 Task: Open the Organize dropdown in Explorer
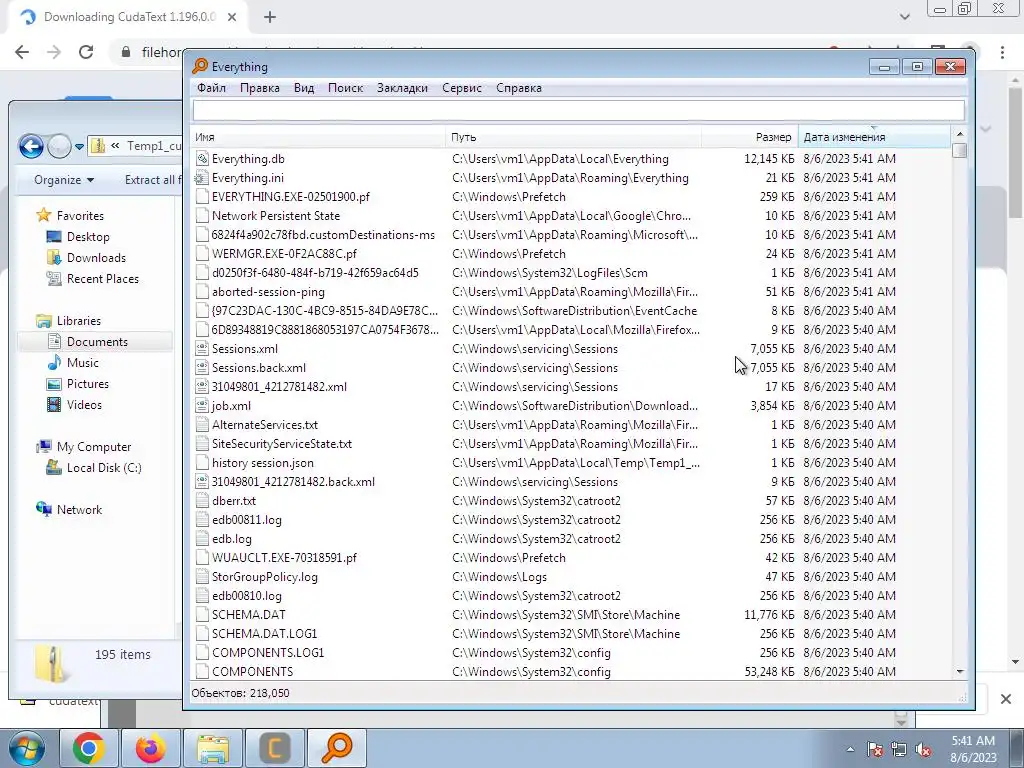coord(64,180)
